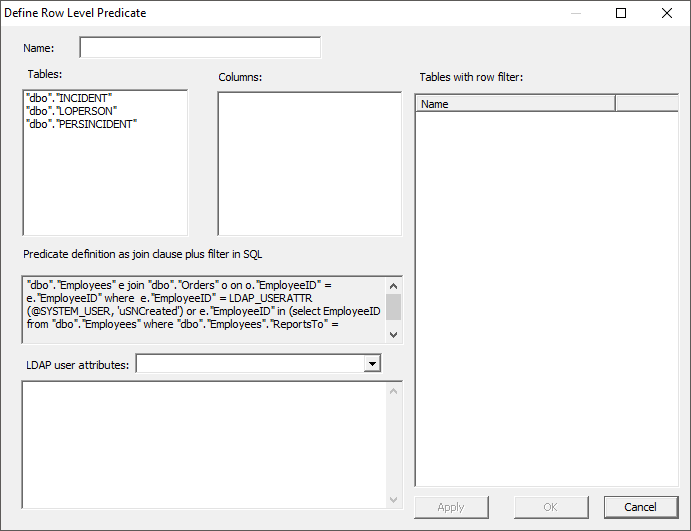
Task: Maximize the Define Row Level Predicate window
Action: [621, 14]
